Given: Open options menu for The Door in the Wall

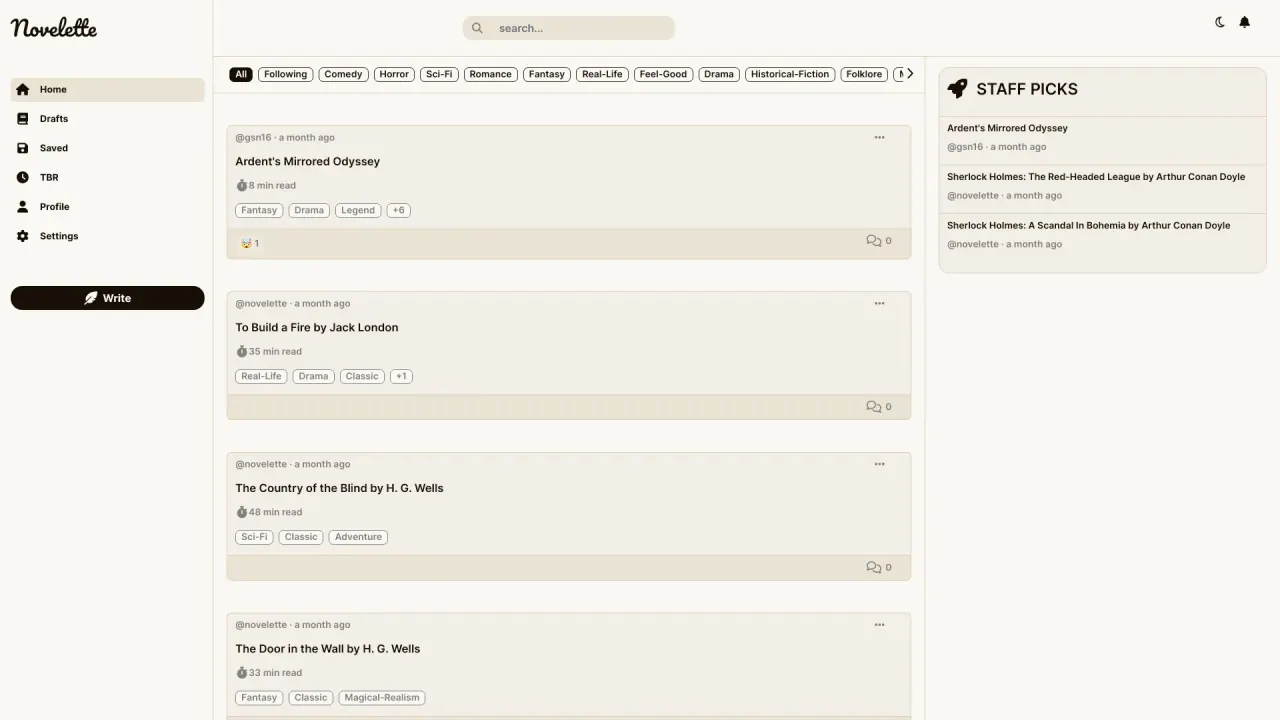Looking at the screenshot, I should [x=879, y=625].
